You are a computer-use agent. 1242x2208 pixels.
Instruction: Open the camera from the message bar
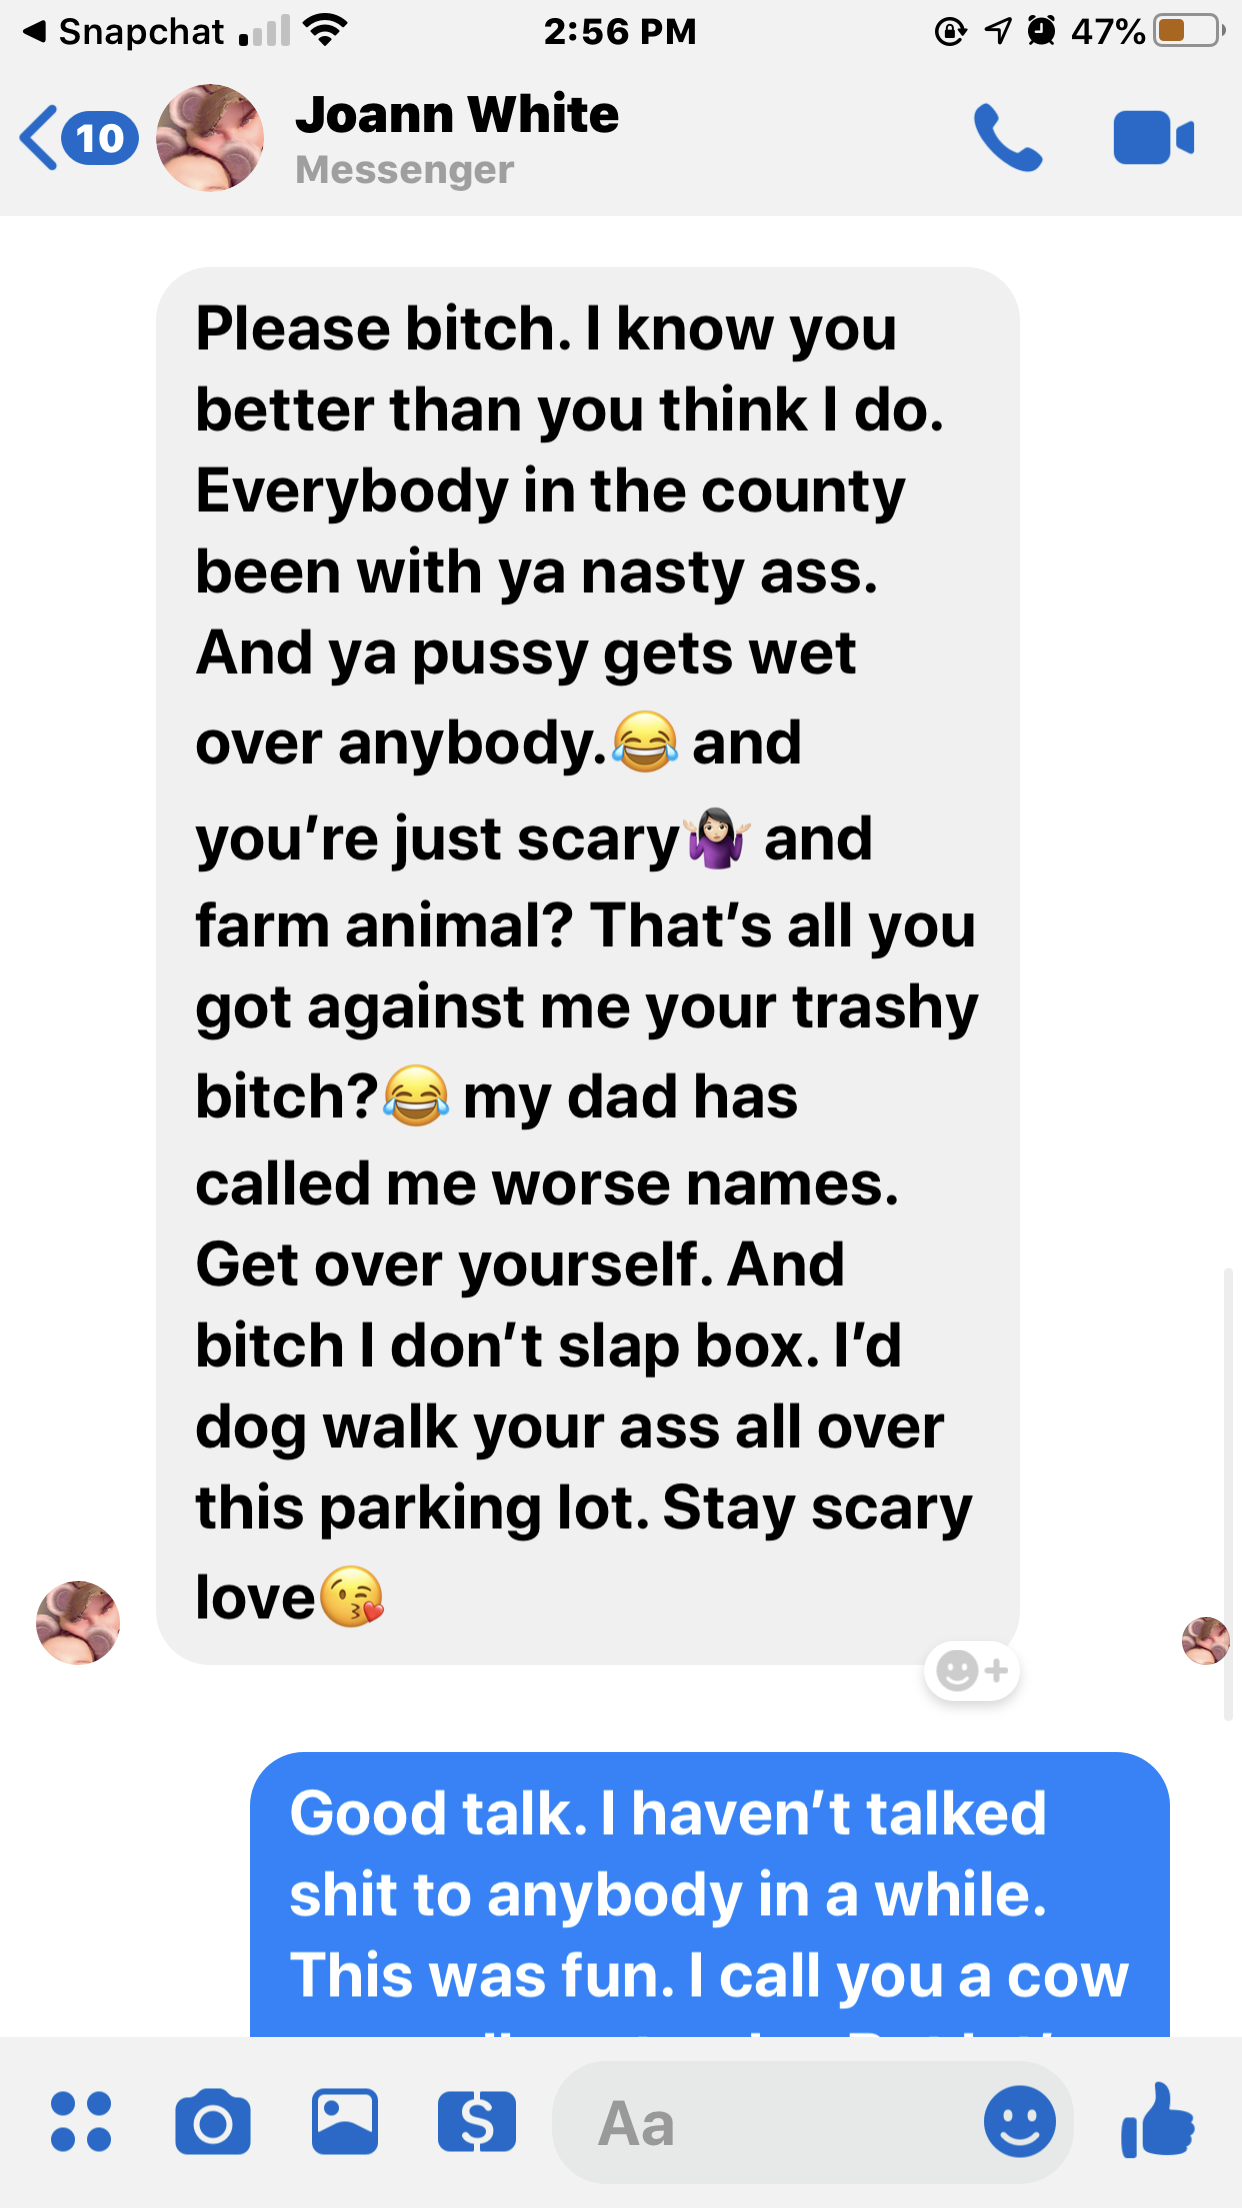[213, 2121]
